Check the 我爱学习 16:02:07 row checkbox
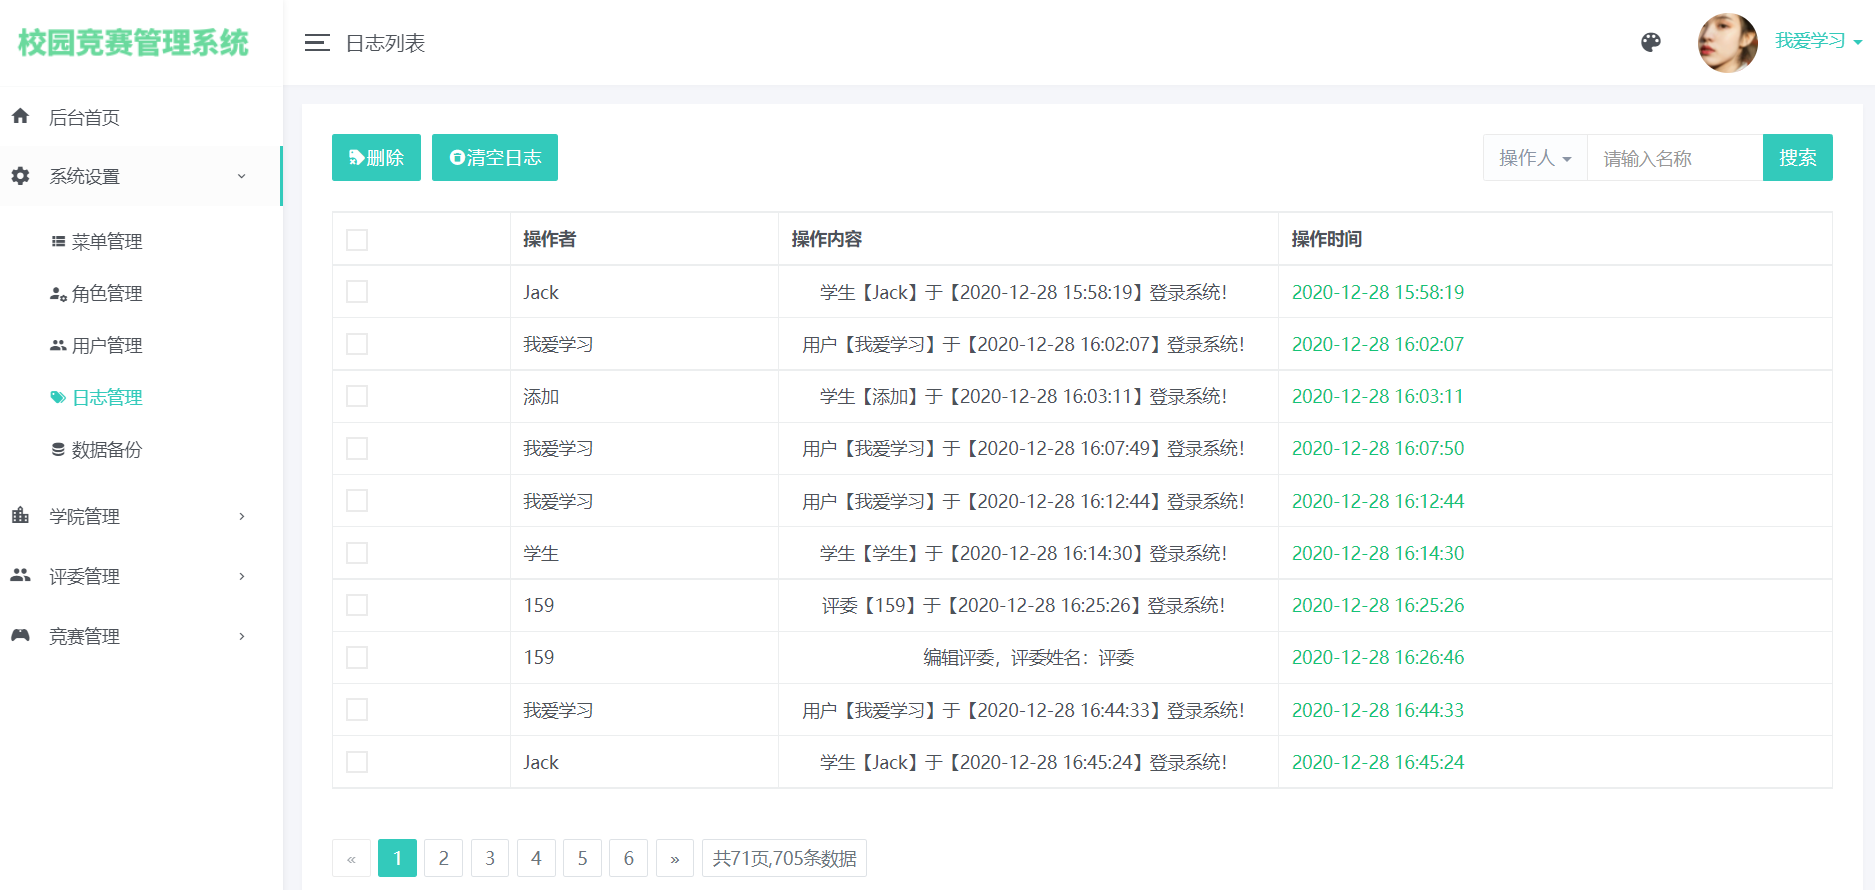 pyautogui.click(x=357, y=344)
